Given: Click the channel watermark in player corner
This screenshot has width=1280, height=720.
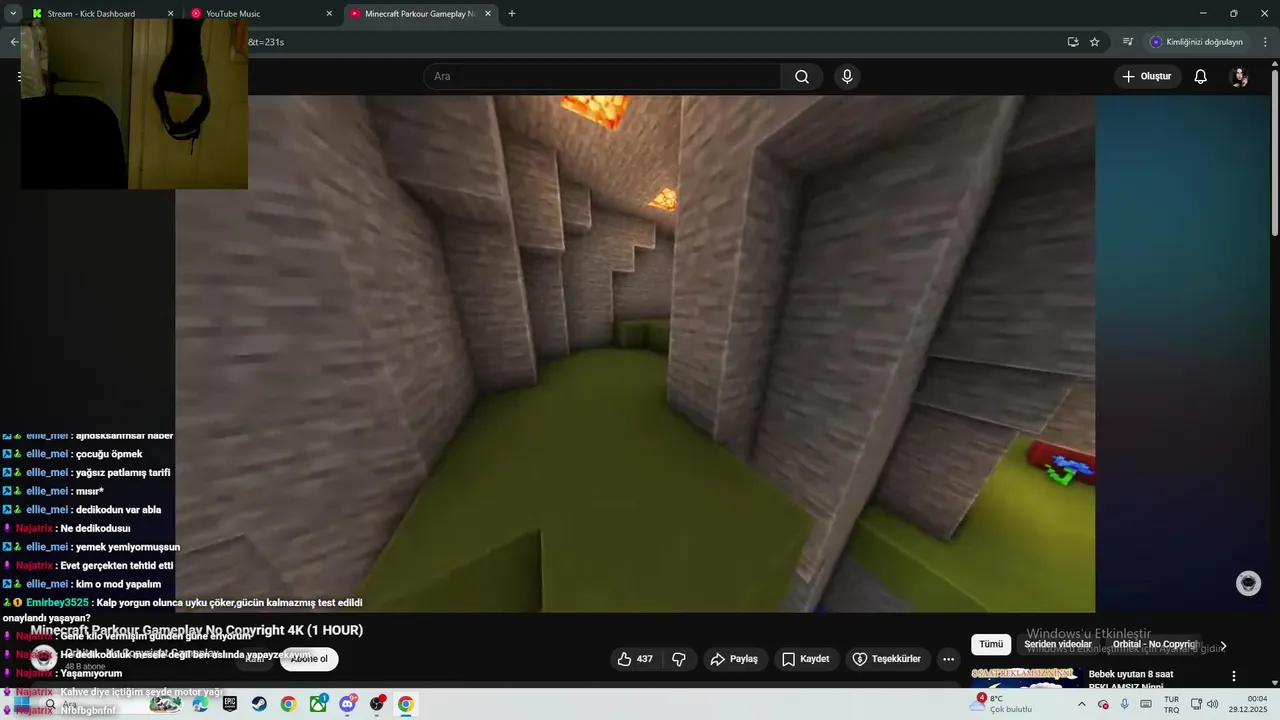Looking at the screenshot, I should (x=1248, y=583).
